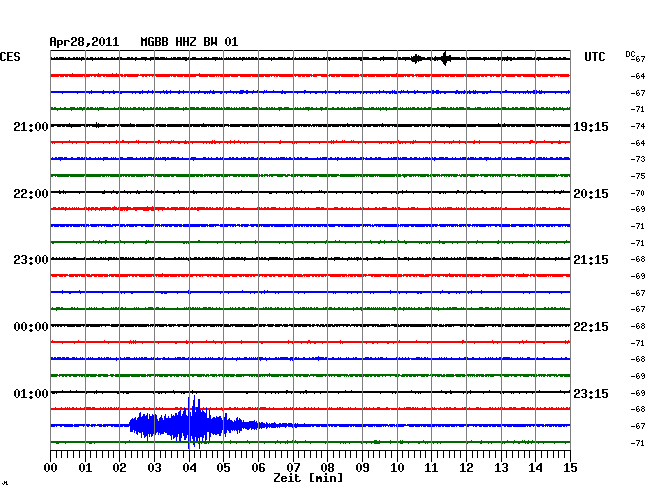The image size is (650, 494).
Task: Select the 19:15 UTC time label
Action: click(591, 127)
